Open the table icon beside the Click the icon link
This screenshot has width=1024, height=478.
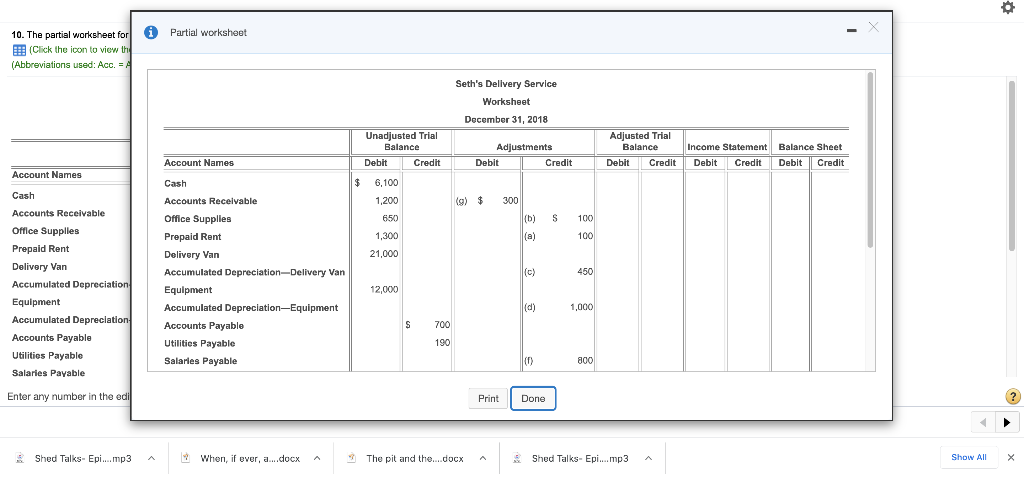pos(18,50)
